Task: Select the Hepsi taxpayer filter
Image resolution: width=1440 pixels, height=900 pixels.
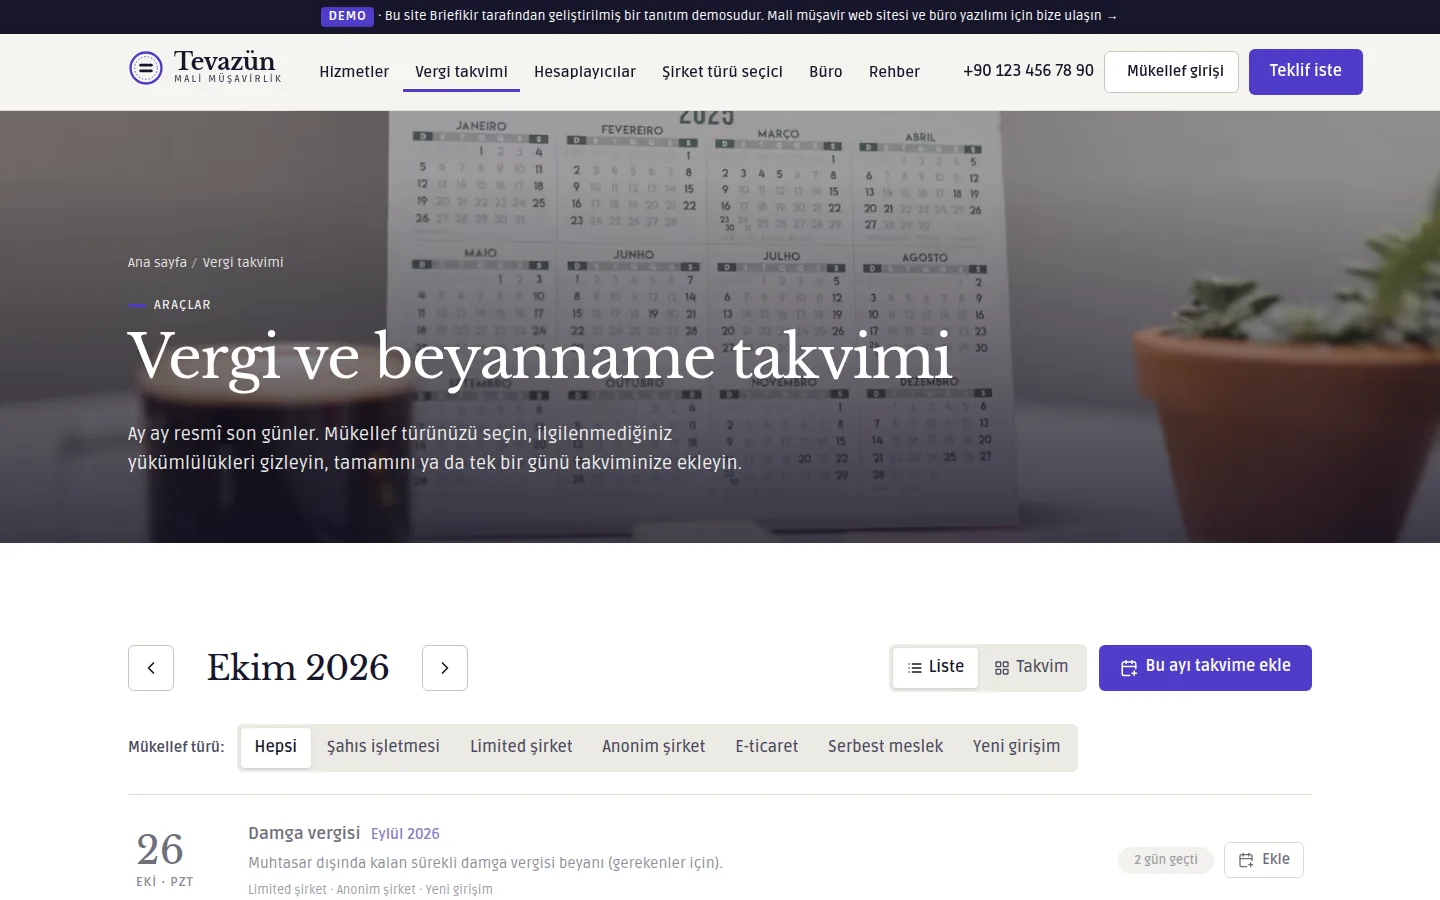Action: [x=276, y=747]
